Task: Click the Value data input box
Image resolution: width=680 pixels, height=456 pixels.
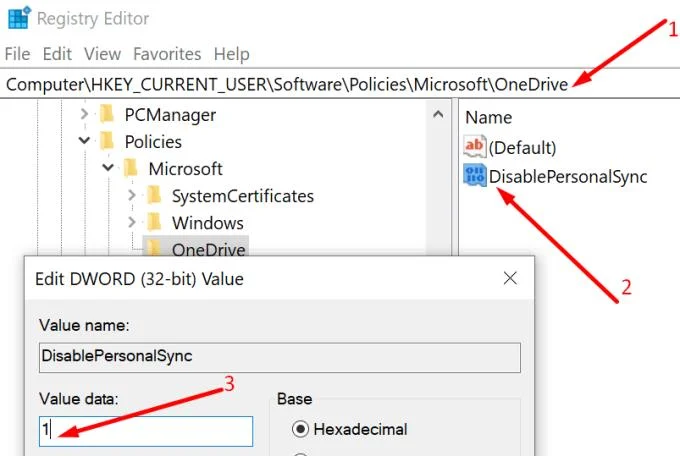Action: [x=146, y=431]
